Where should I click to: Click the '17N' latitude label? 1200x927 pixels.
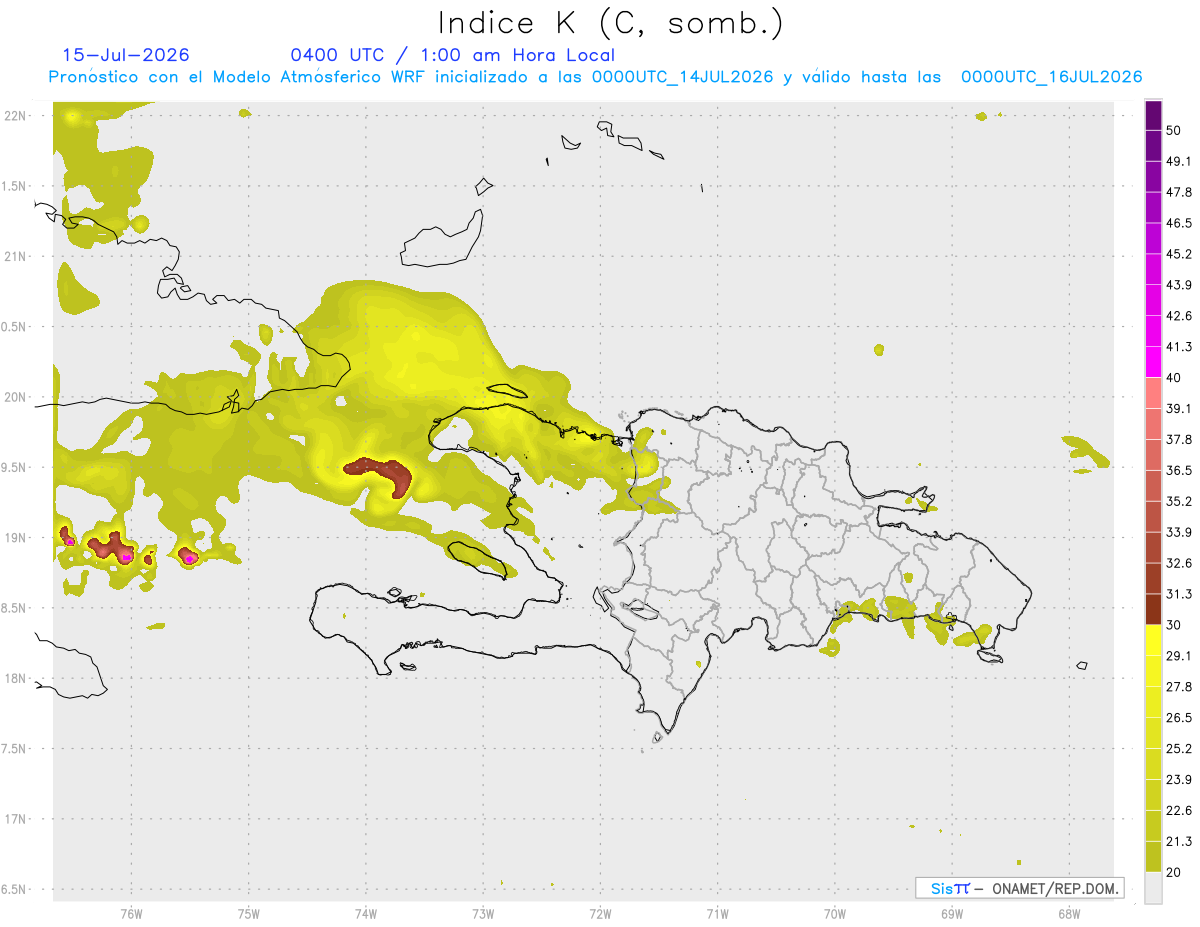coord(16,819)
